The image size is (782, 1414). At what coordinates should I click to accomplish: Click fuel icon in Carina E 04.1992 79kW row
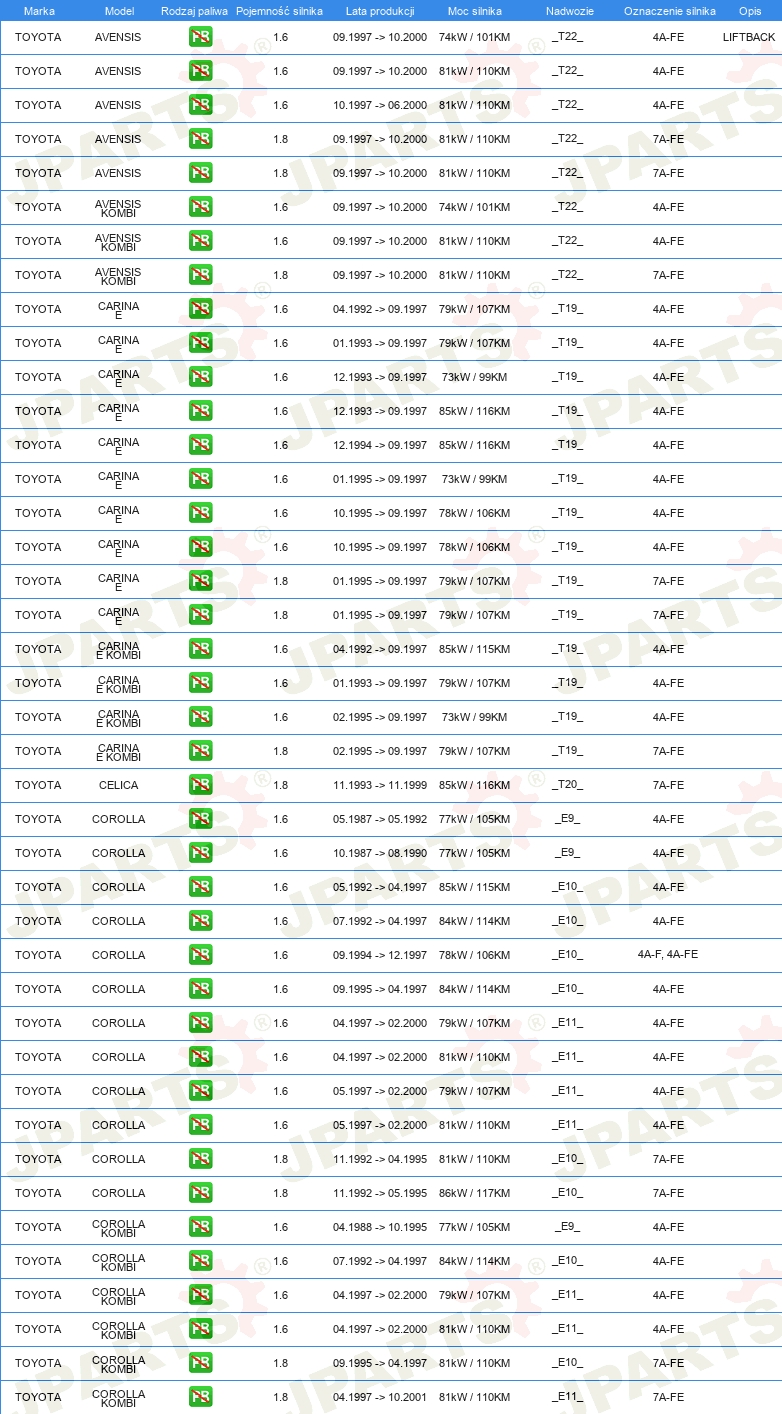200,309
